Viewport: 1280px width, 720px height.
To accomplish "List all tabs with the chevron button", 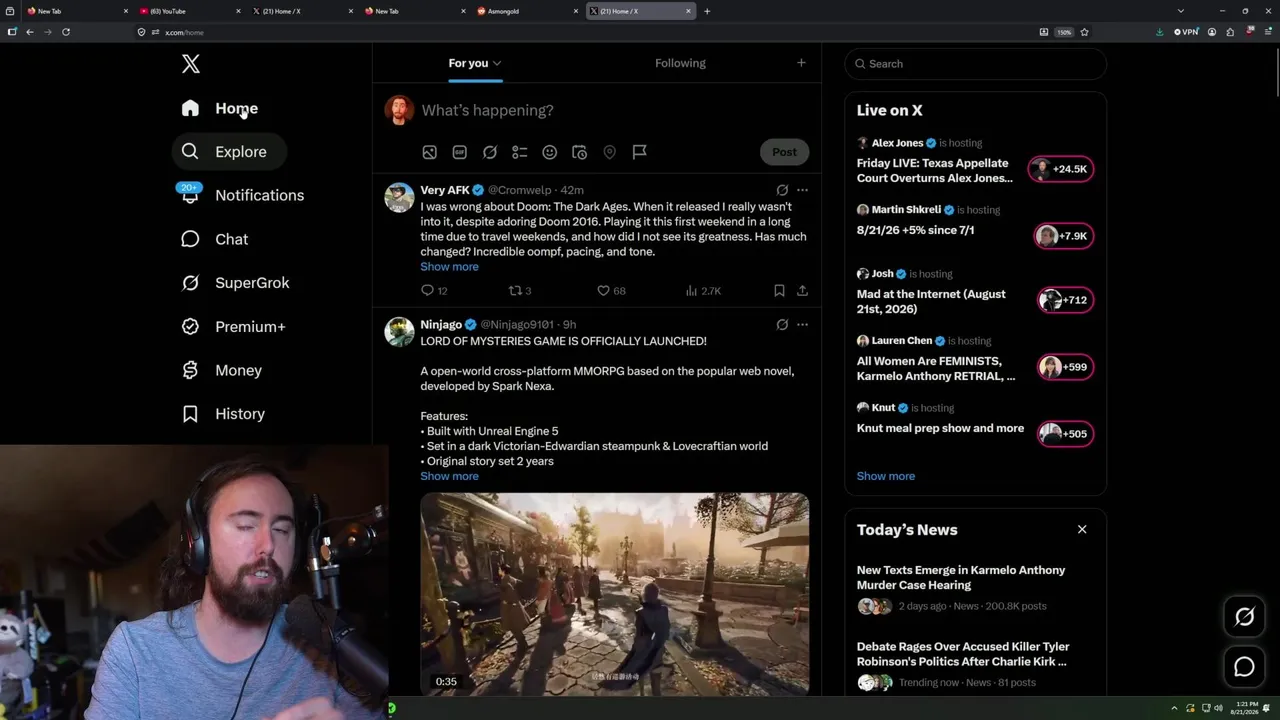I will coord(1181,11).
